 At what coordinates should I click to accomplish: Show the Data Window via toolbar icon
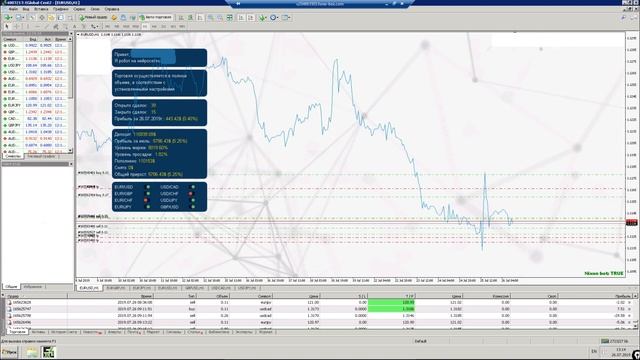[x=42, y=18]
